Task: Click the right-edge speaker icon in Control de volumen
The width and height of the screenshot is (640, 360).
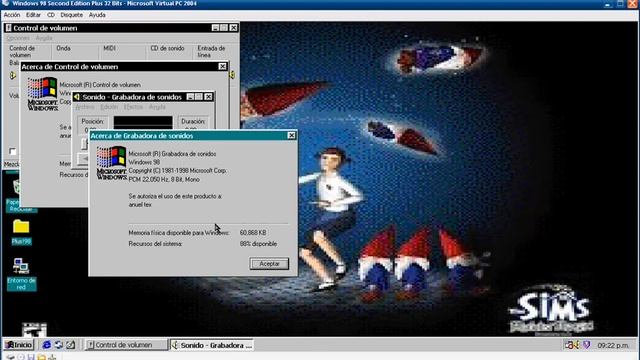Action: [x=232, y=75]
